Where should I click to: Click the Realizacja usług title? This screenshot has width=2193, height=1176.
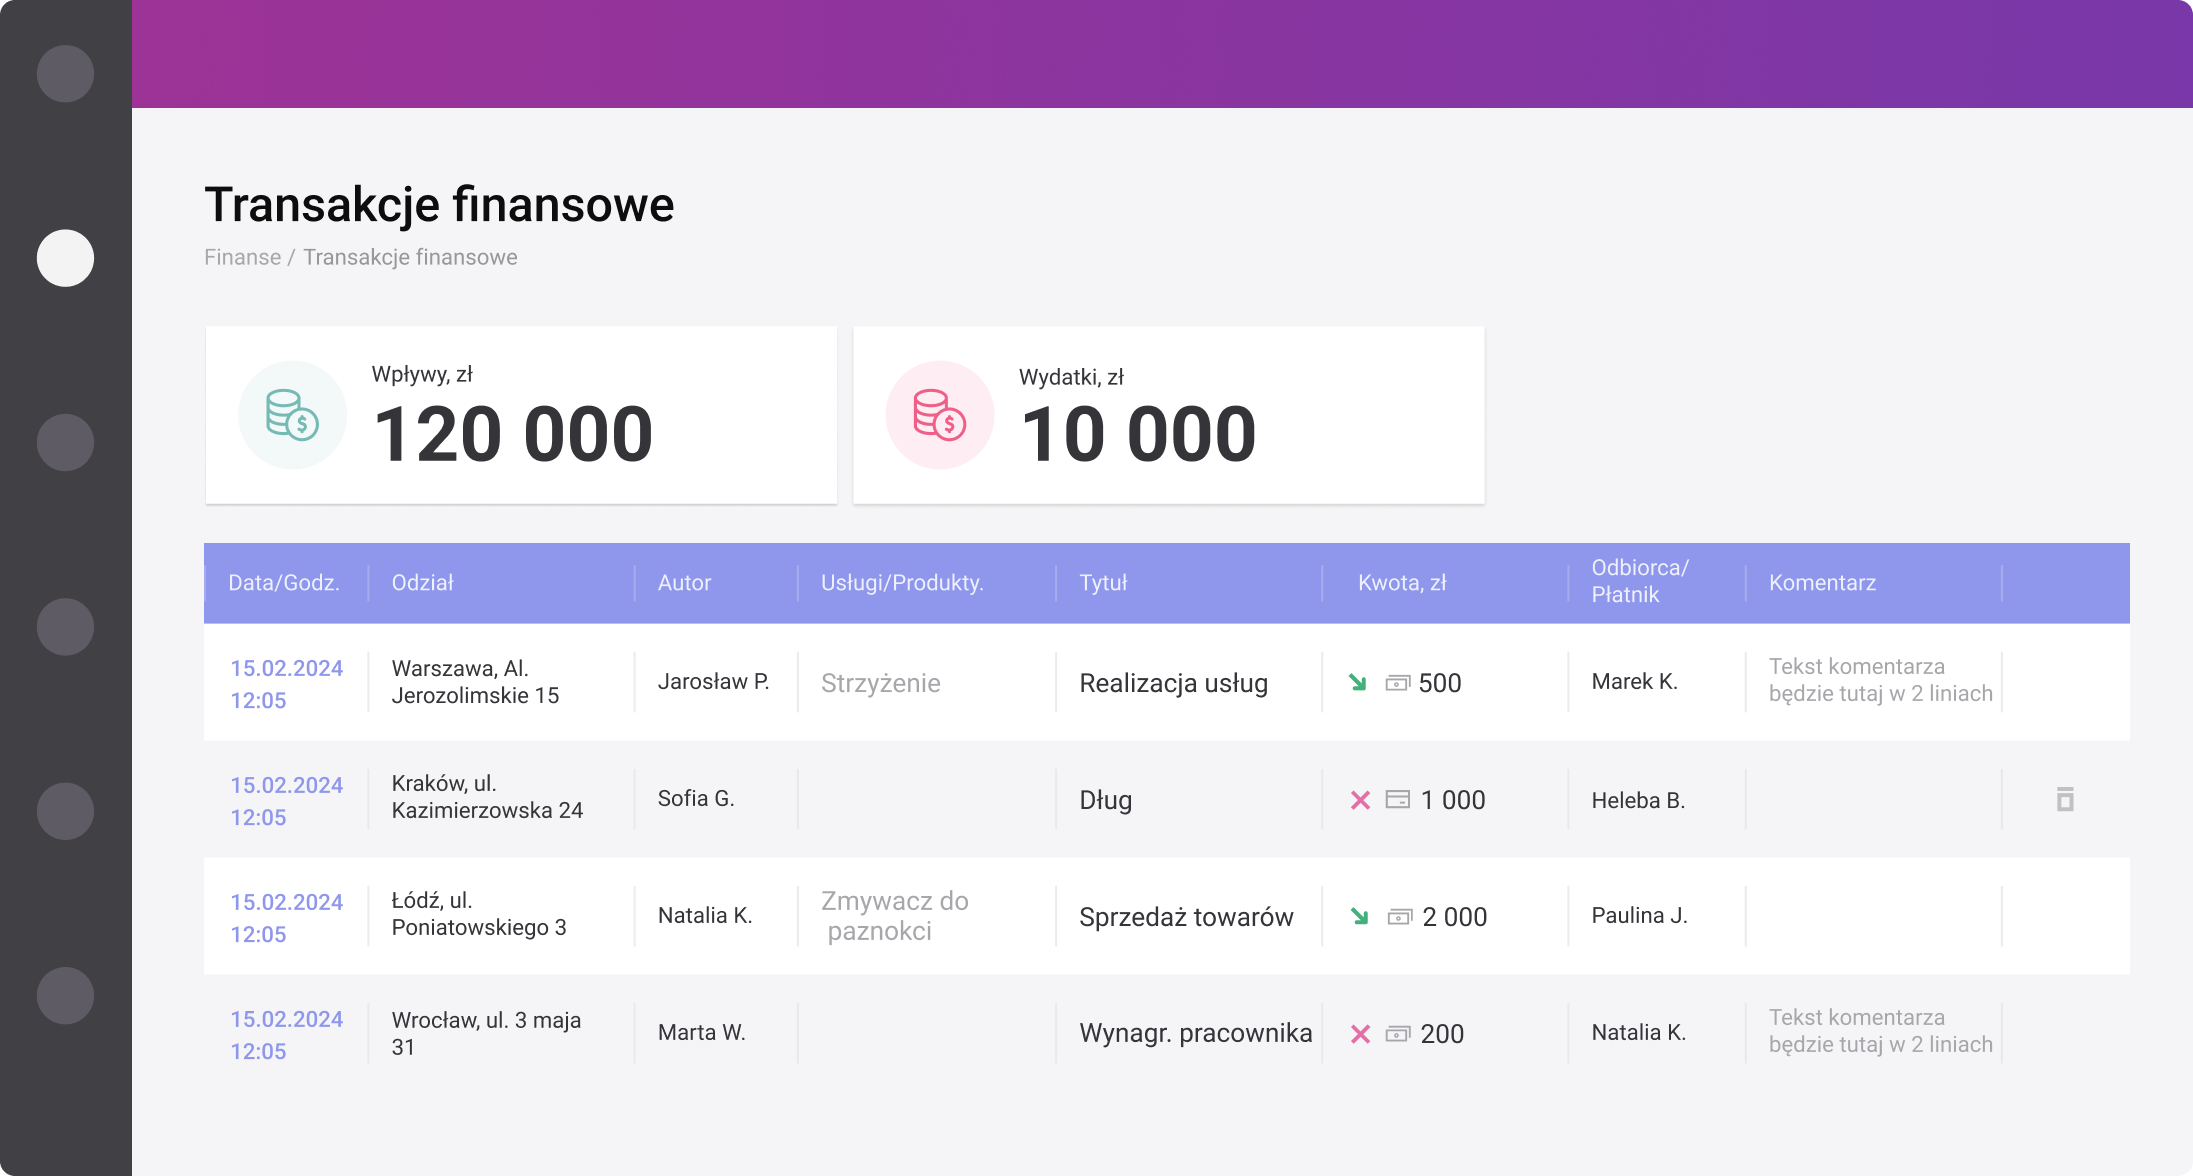click(1174, 683)
